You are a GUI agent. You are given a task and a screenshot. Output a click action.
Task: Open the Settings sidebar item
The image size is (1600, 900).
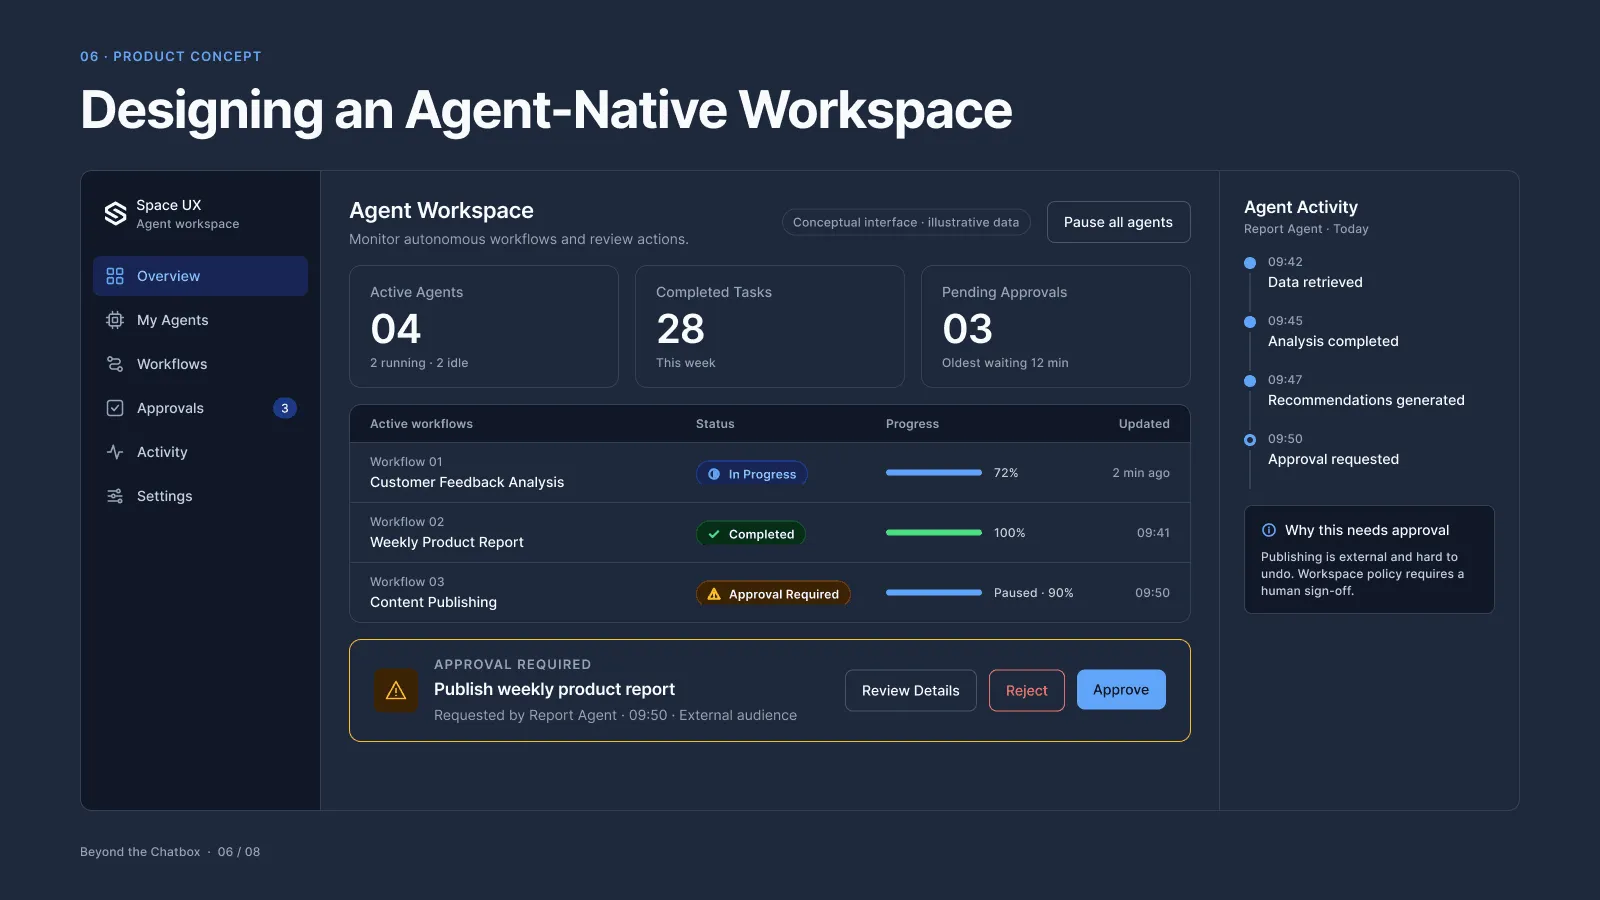click(x=200, y=496)
